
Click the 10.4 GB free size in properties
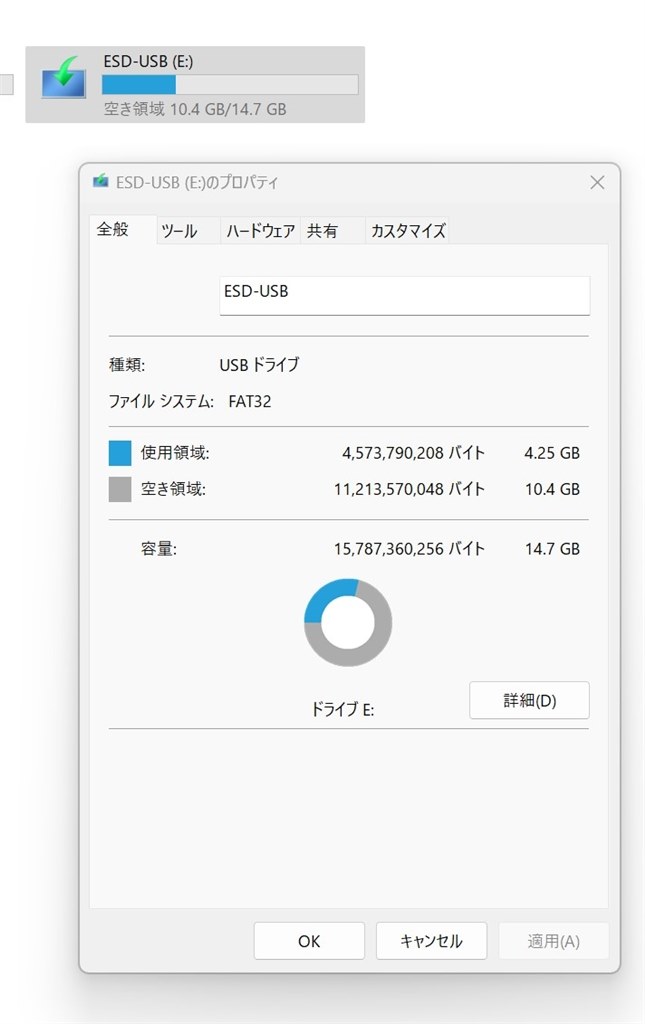(552, 489)
